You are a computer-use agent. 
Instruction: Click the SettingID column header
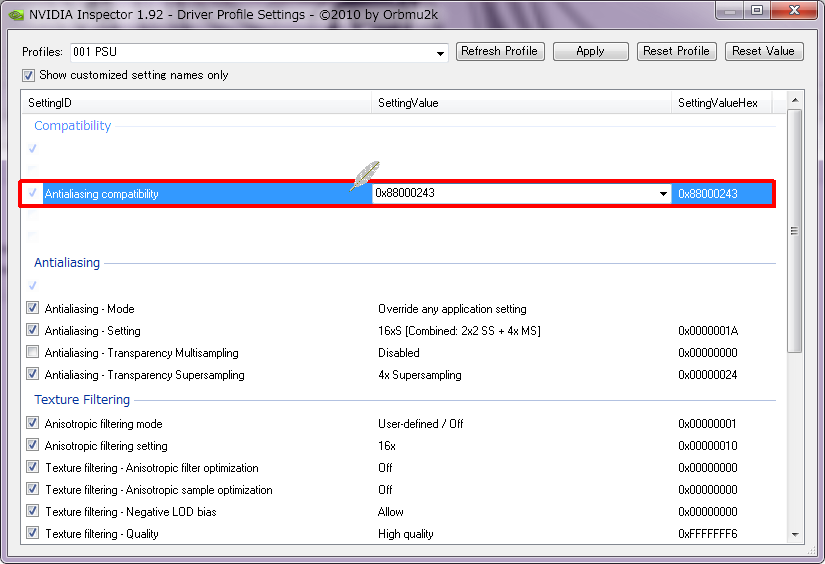click(196, 103)
